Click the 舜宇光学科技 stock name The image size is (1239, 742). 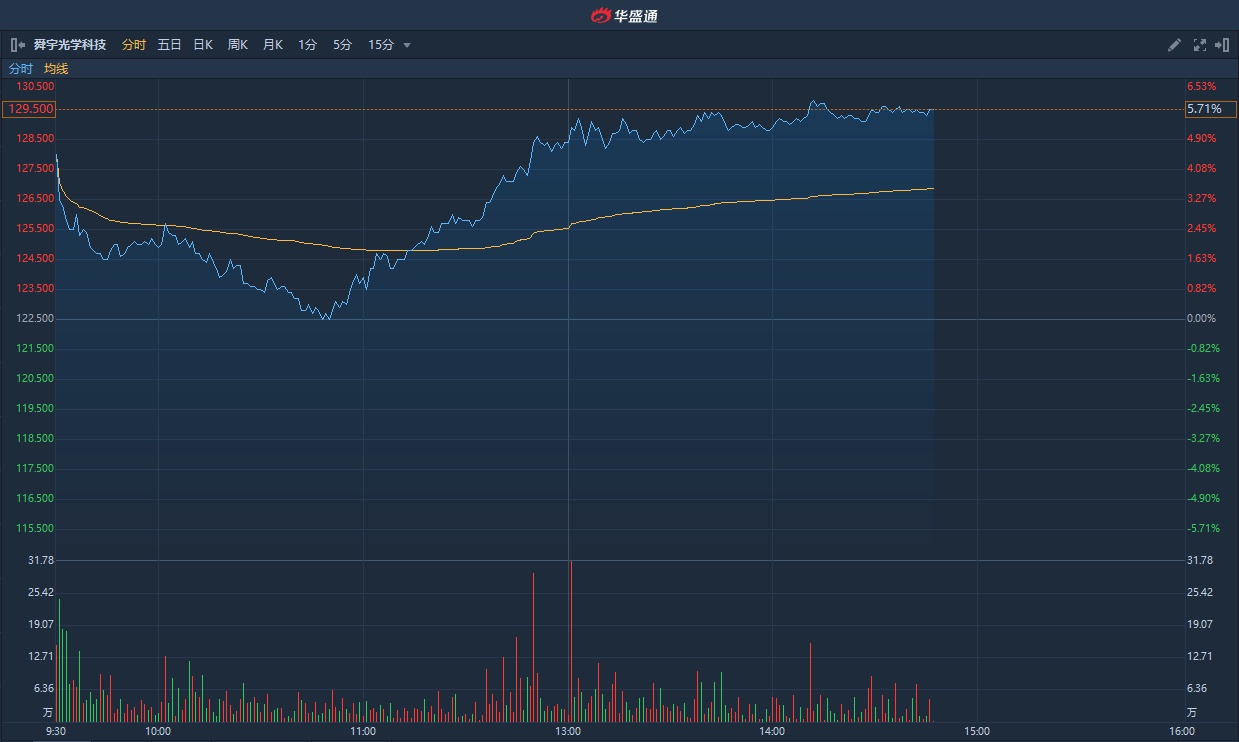click(x=69, y=45)
